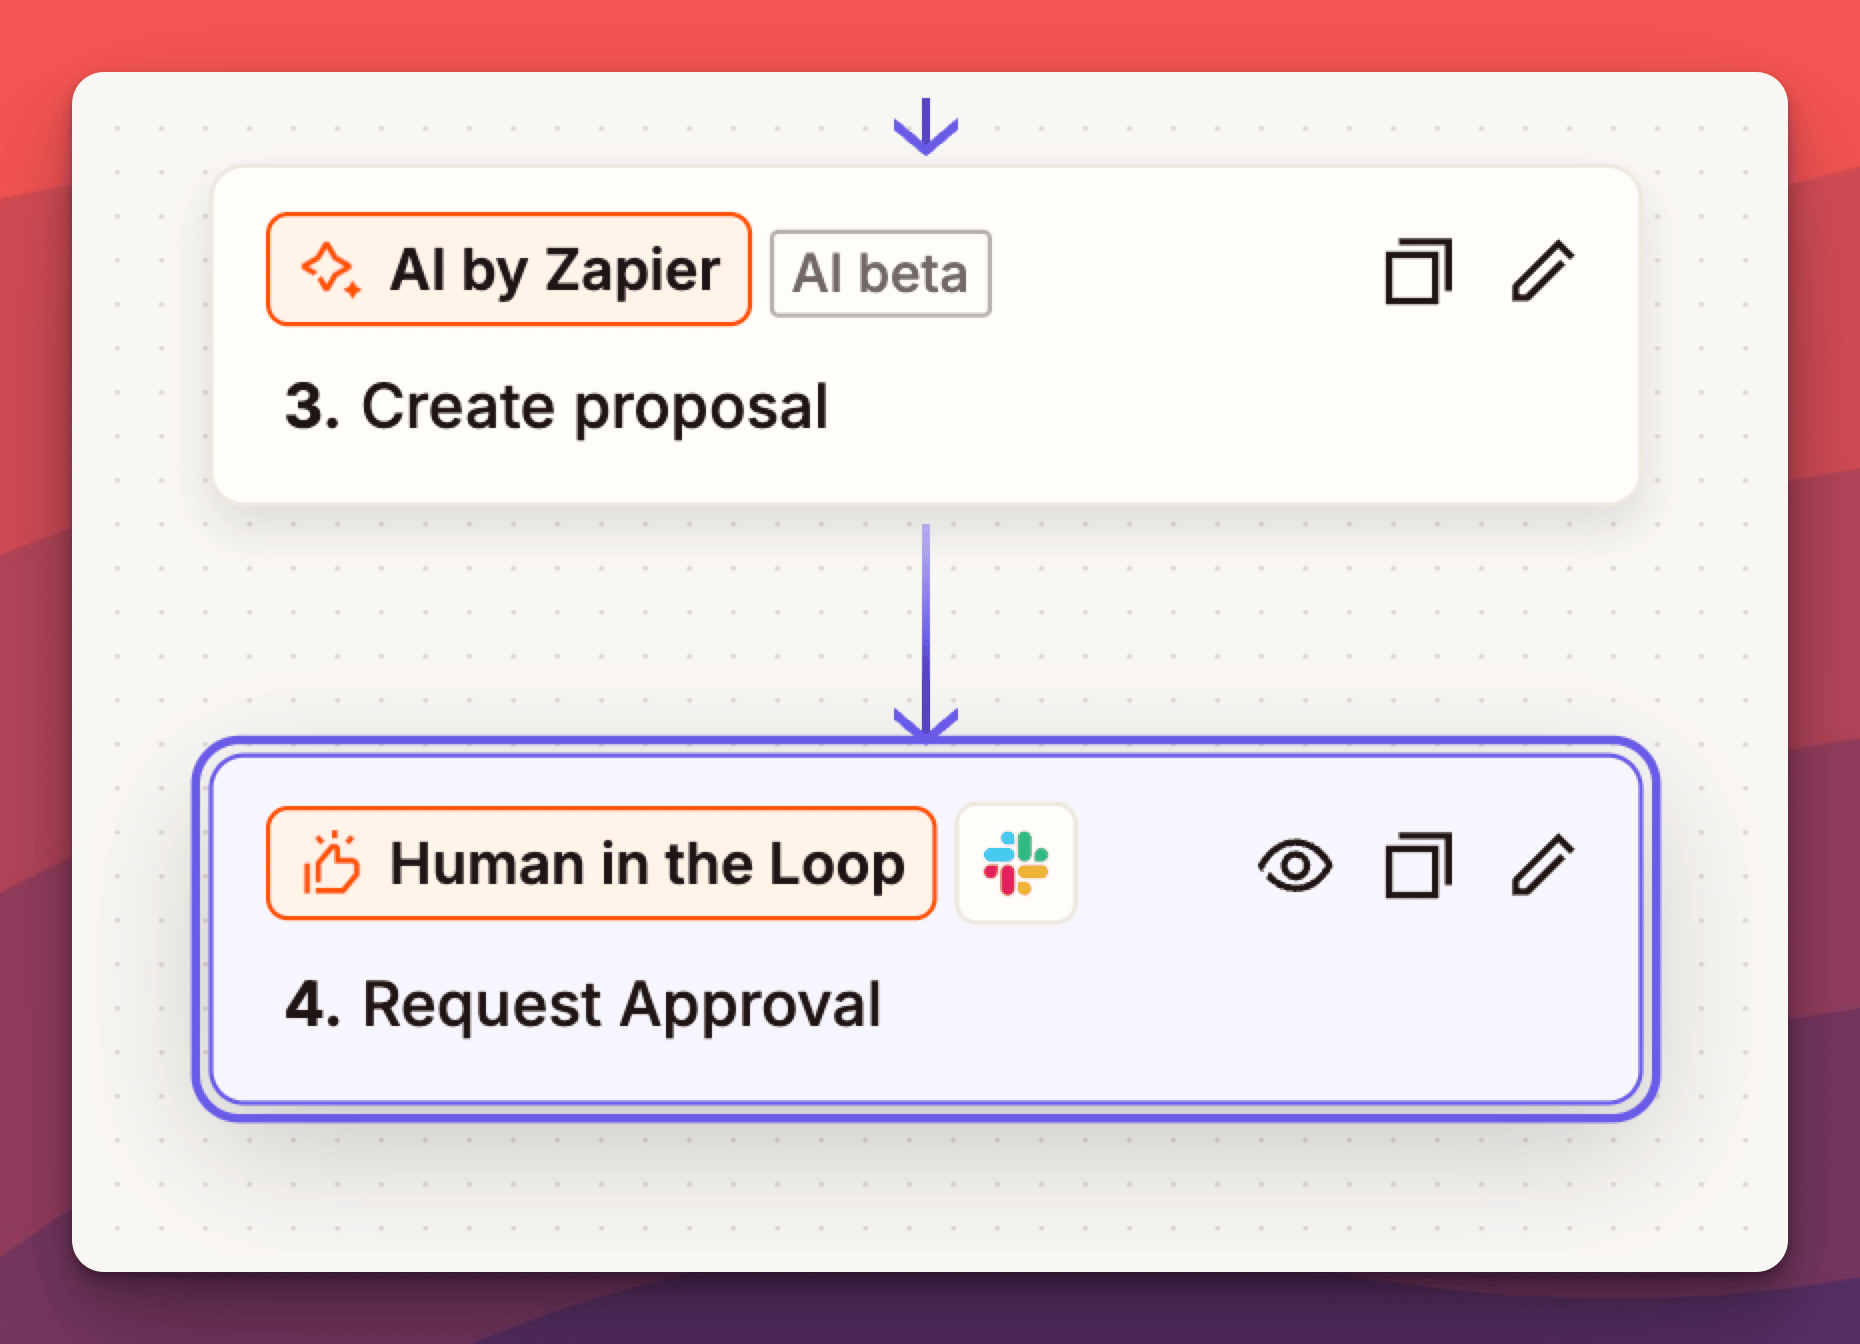1860x1344 pixels.
Task: Edit the Create proposal step with pencil icon
Action: click(1542, 271)
